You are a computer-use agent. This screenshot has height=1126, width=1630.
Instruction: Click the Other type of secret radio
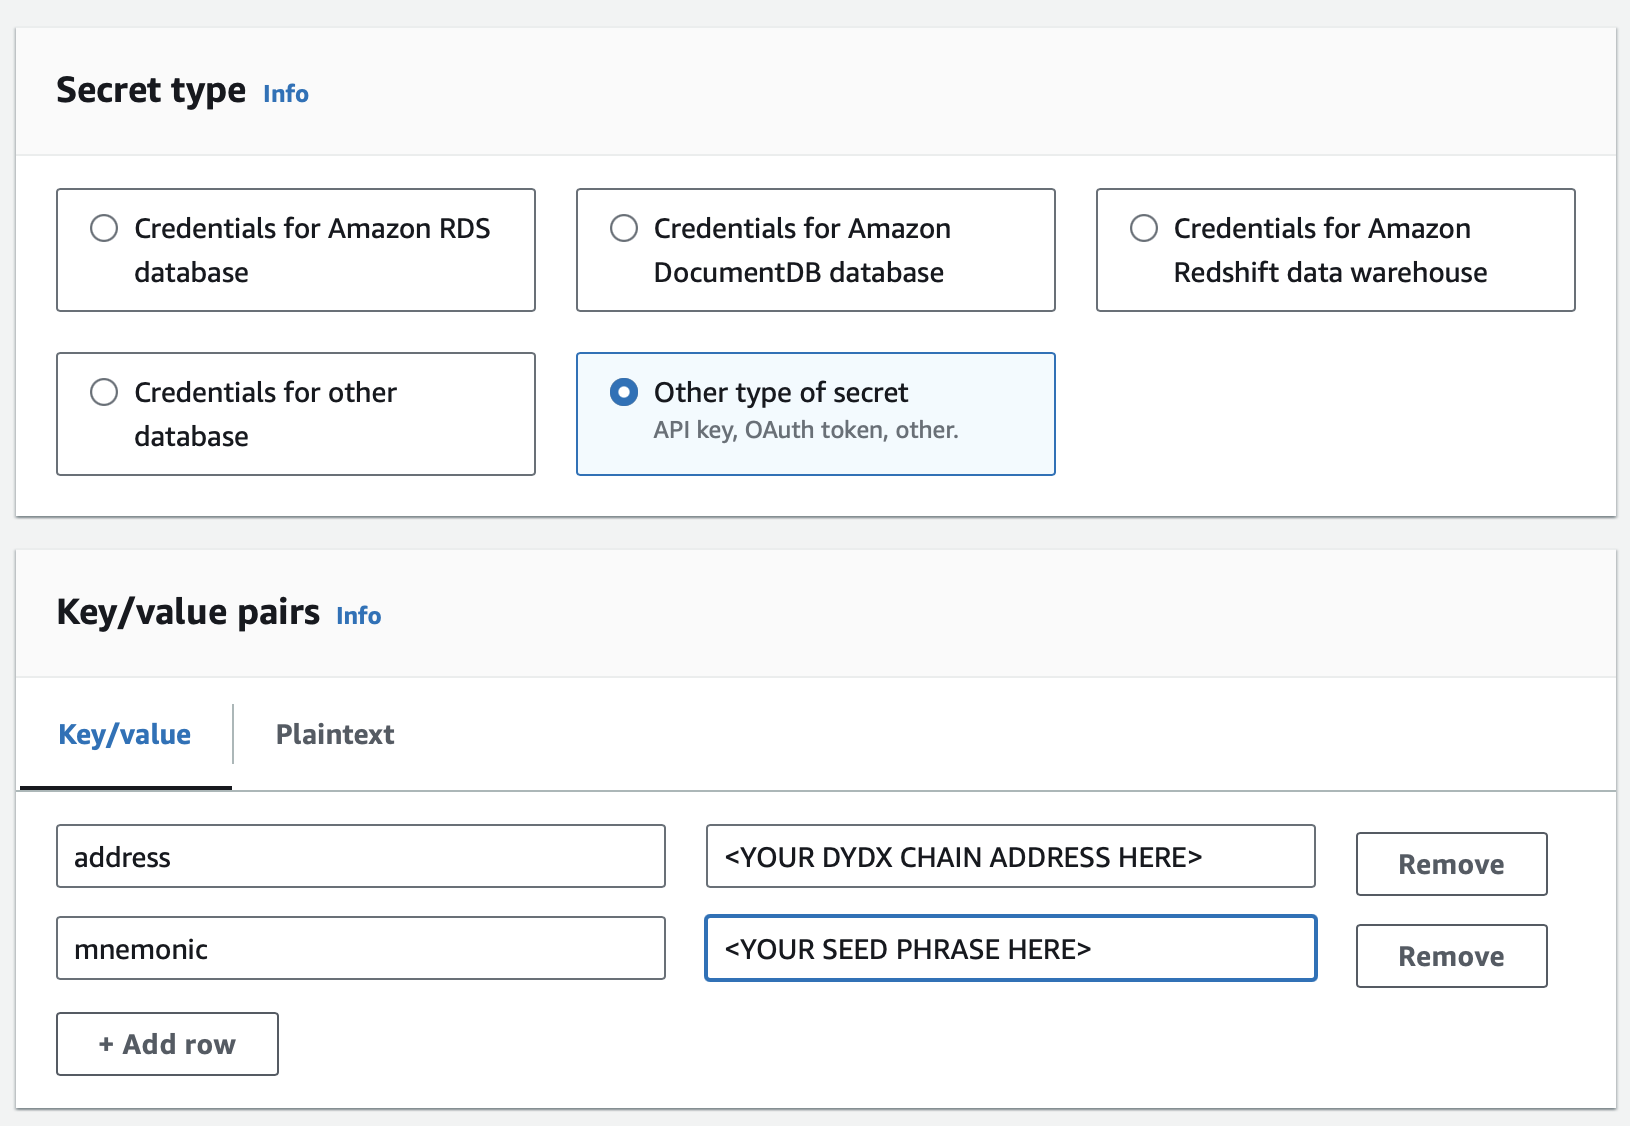(624, 392)
